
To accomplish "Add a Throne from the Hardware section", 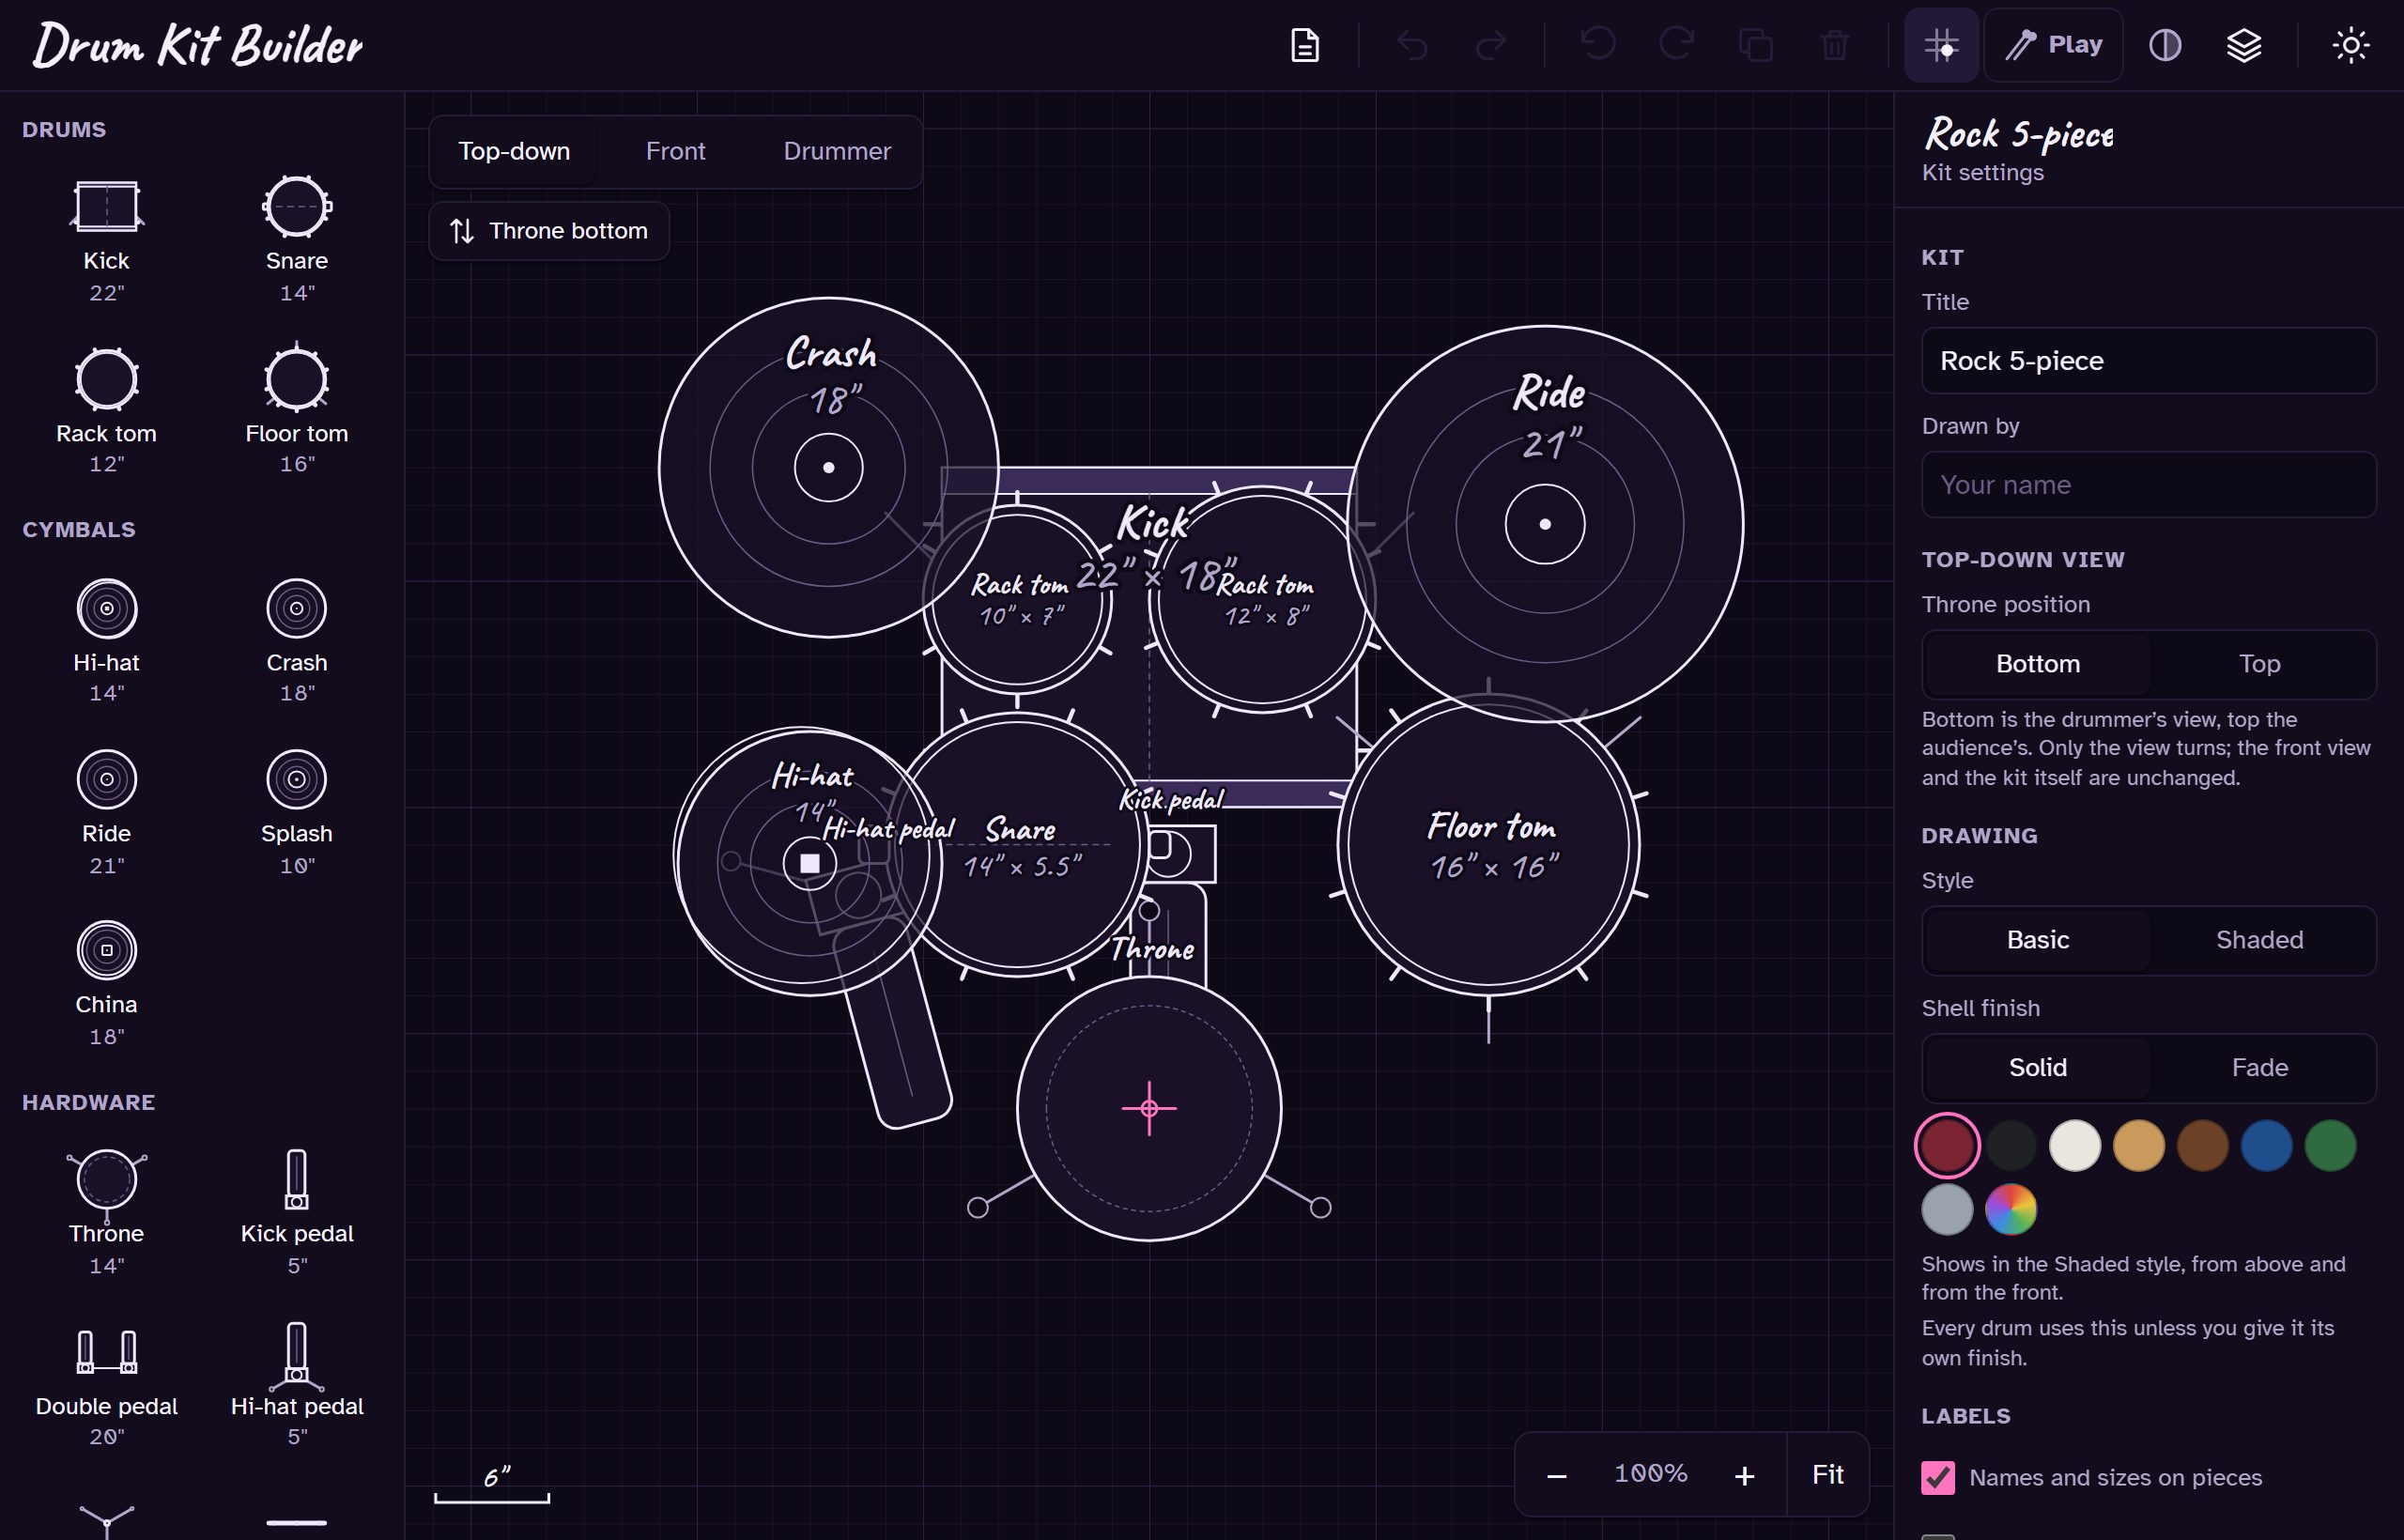I will (106, 1212).
